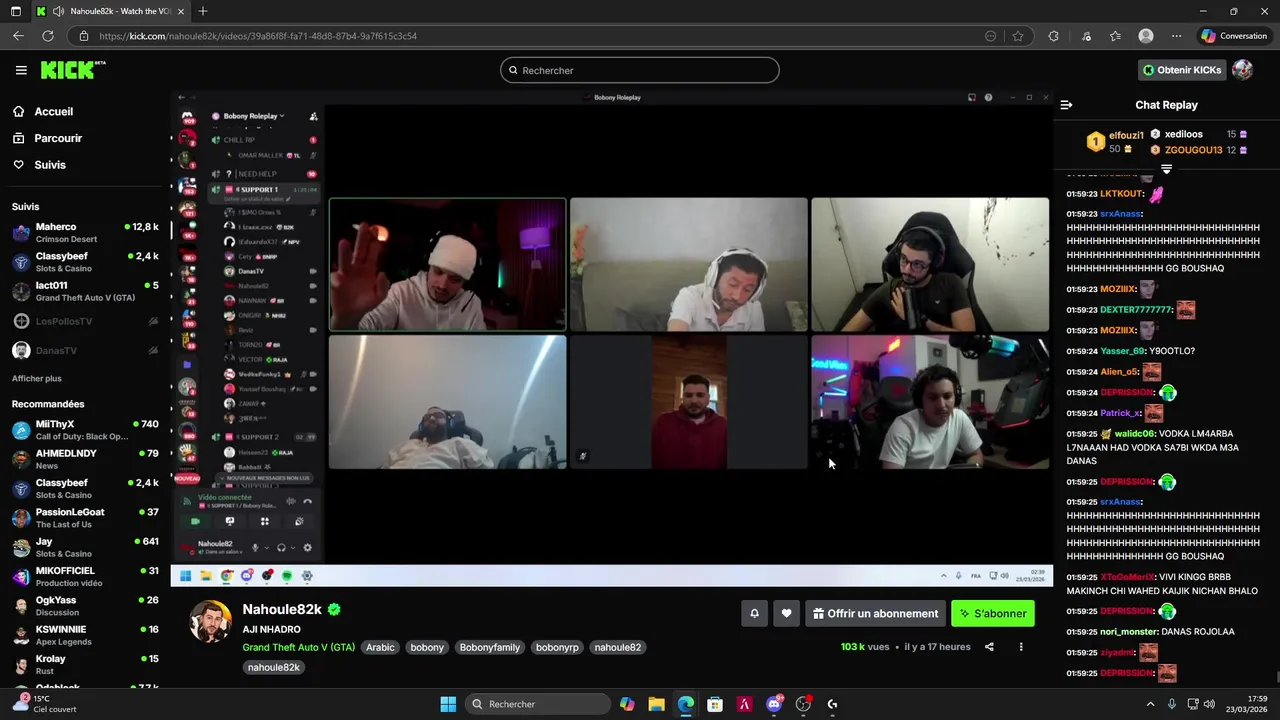Click username Yasser_69 in chat
This screenshot has width=1280, height=720.
tap(1121, 351)
